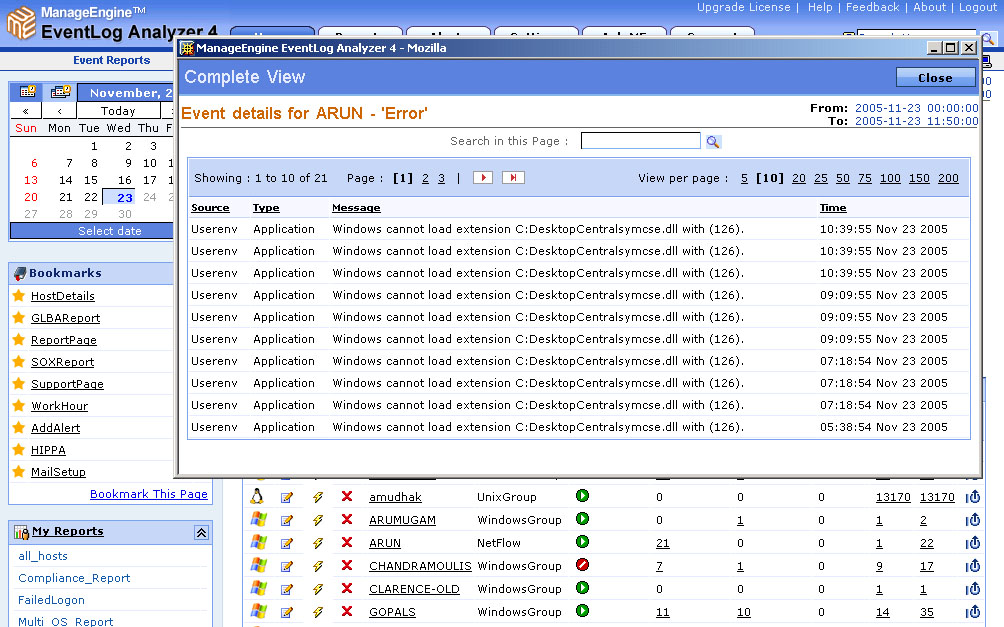Click Upgrade License in top menu

(x=743, y=7)
